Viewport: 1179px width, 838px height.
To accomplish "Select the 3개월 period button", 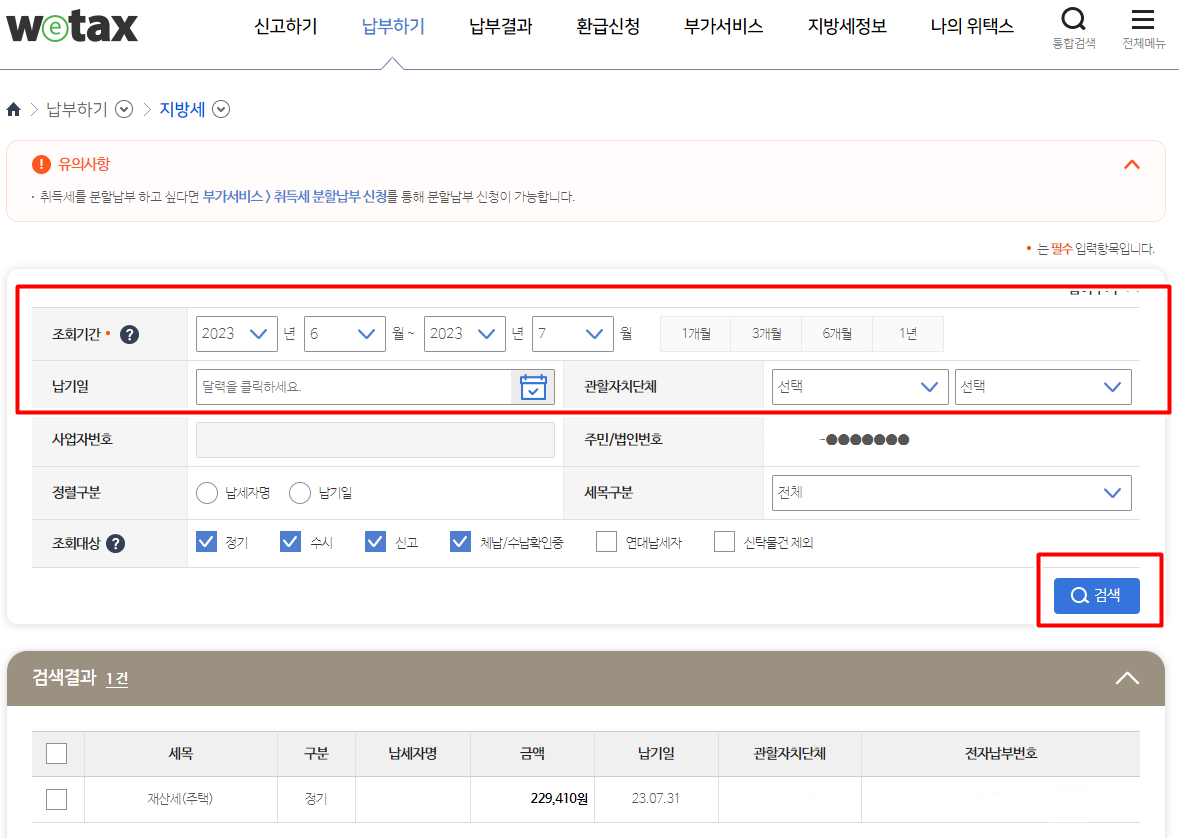I will coord(766,334).
